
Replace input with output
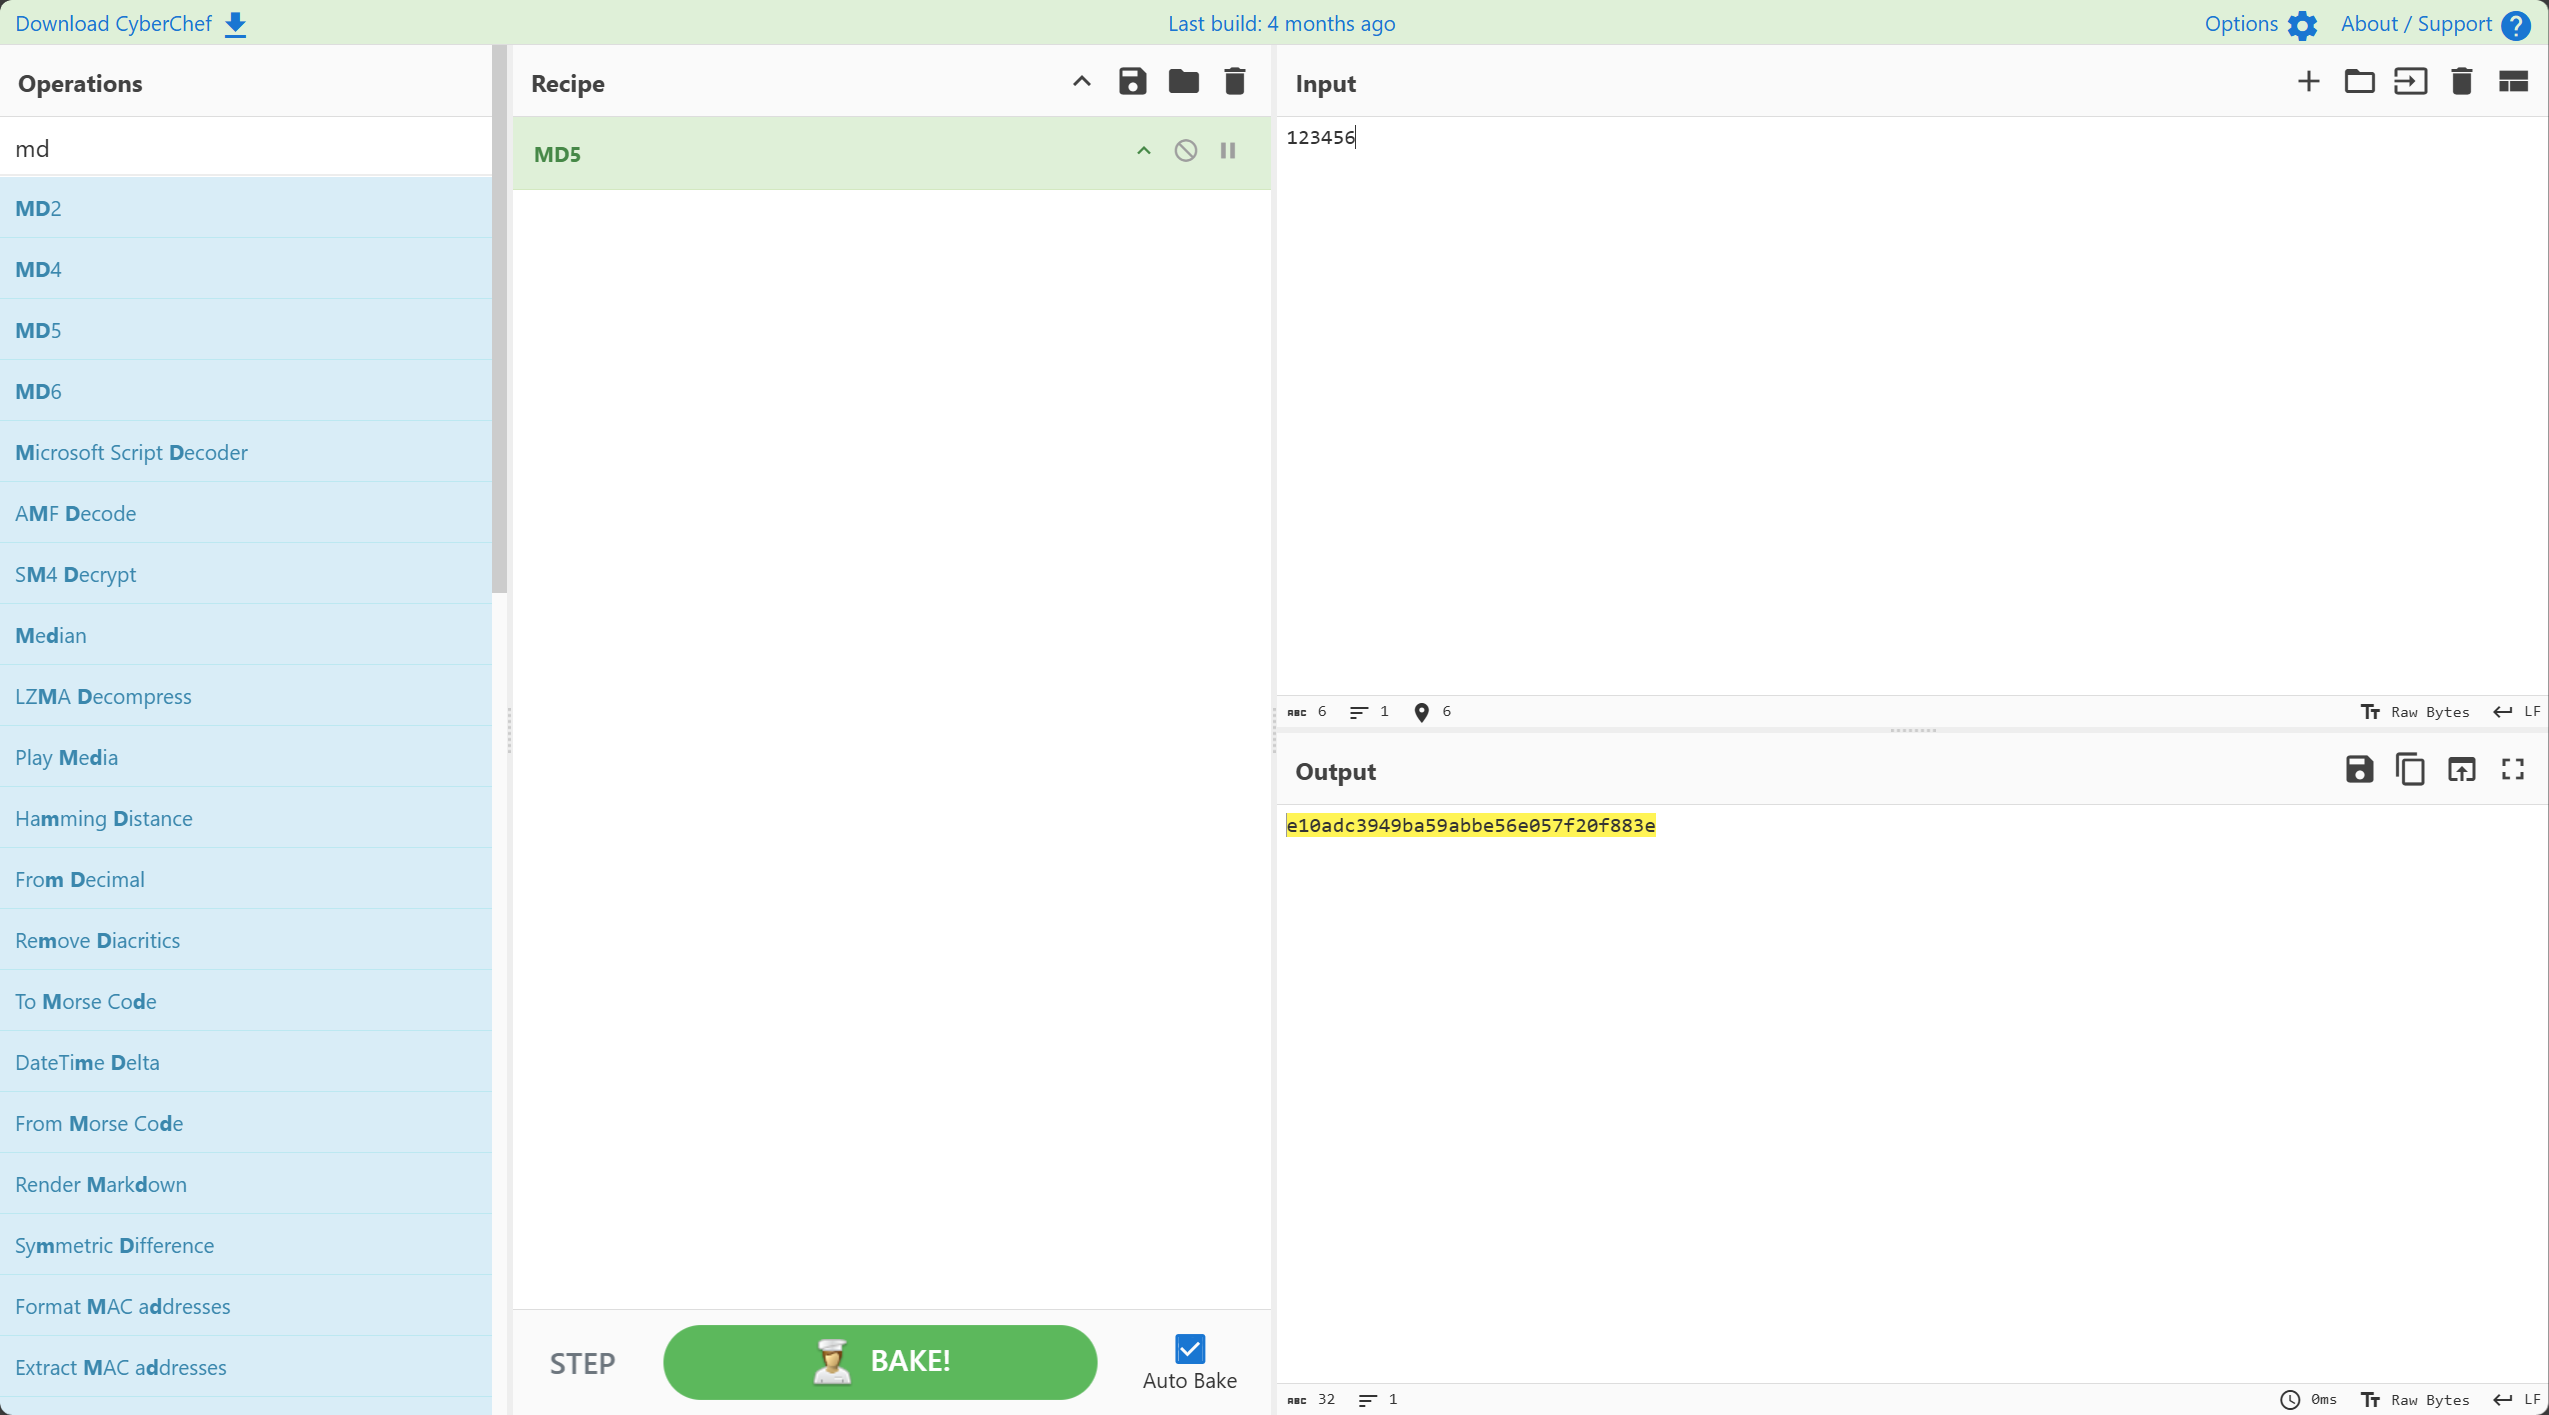point(2461,769)
